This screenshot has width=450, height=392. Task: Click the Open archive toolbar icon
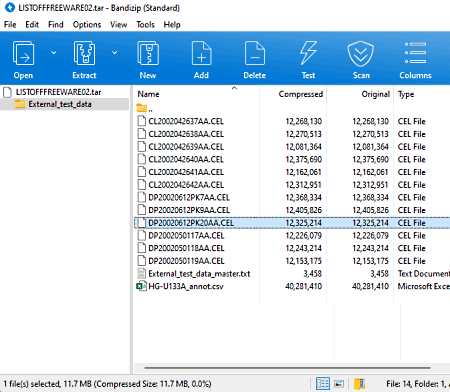tap(23, 53)
